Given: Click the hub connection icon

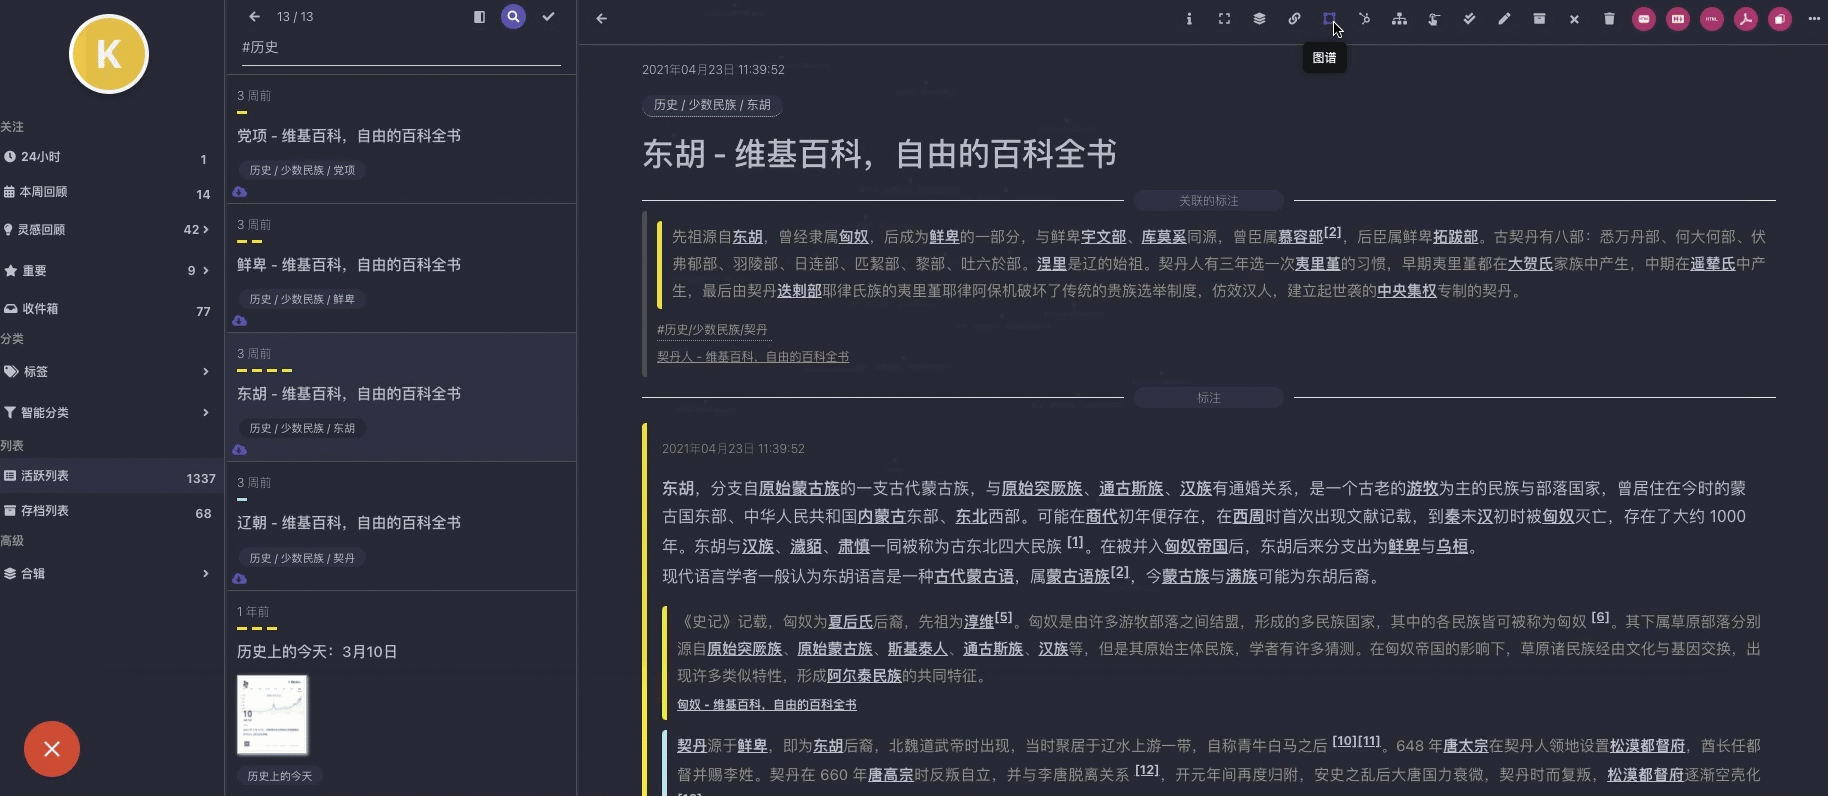Looking at the screenshot, I should coord(1364,19).
